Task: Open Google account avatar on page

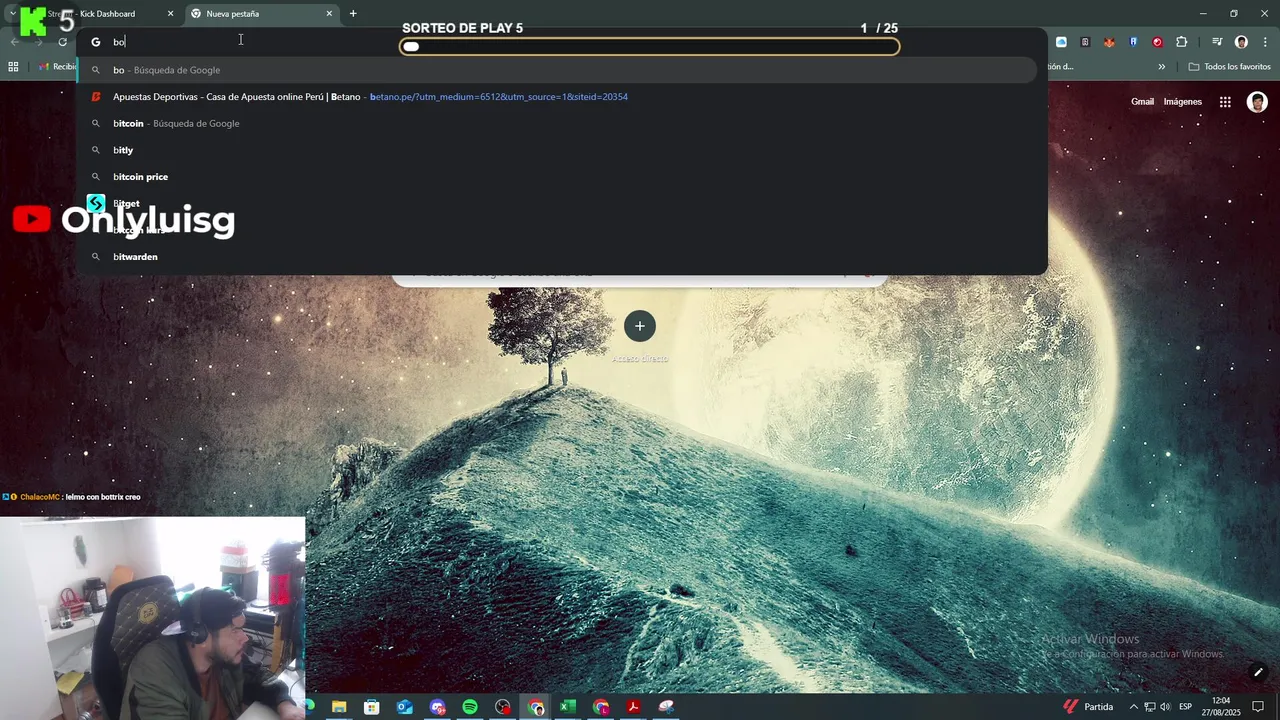Action: 1257,102
